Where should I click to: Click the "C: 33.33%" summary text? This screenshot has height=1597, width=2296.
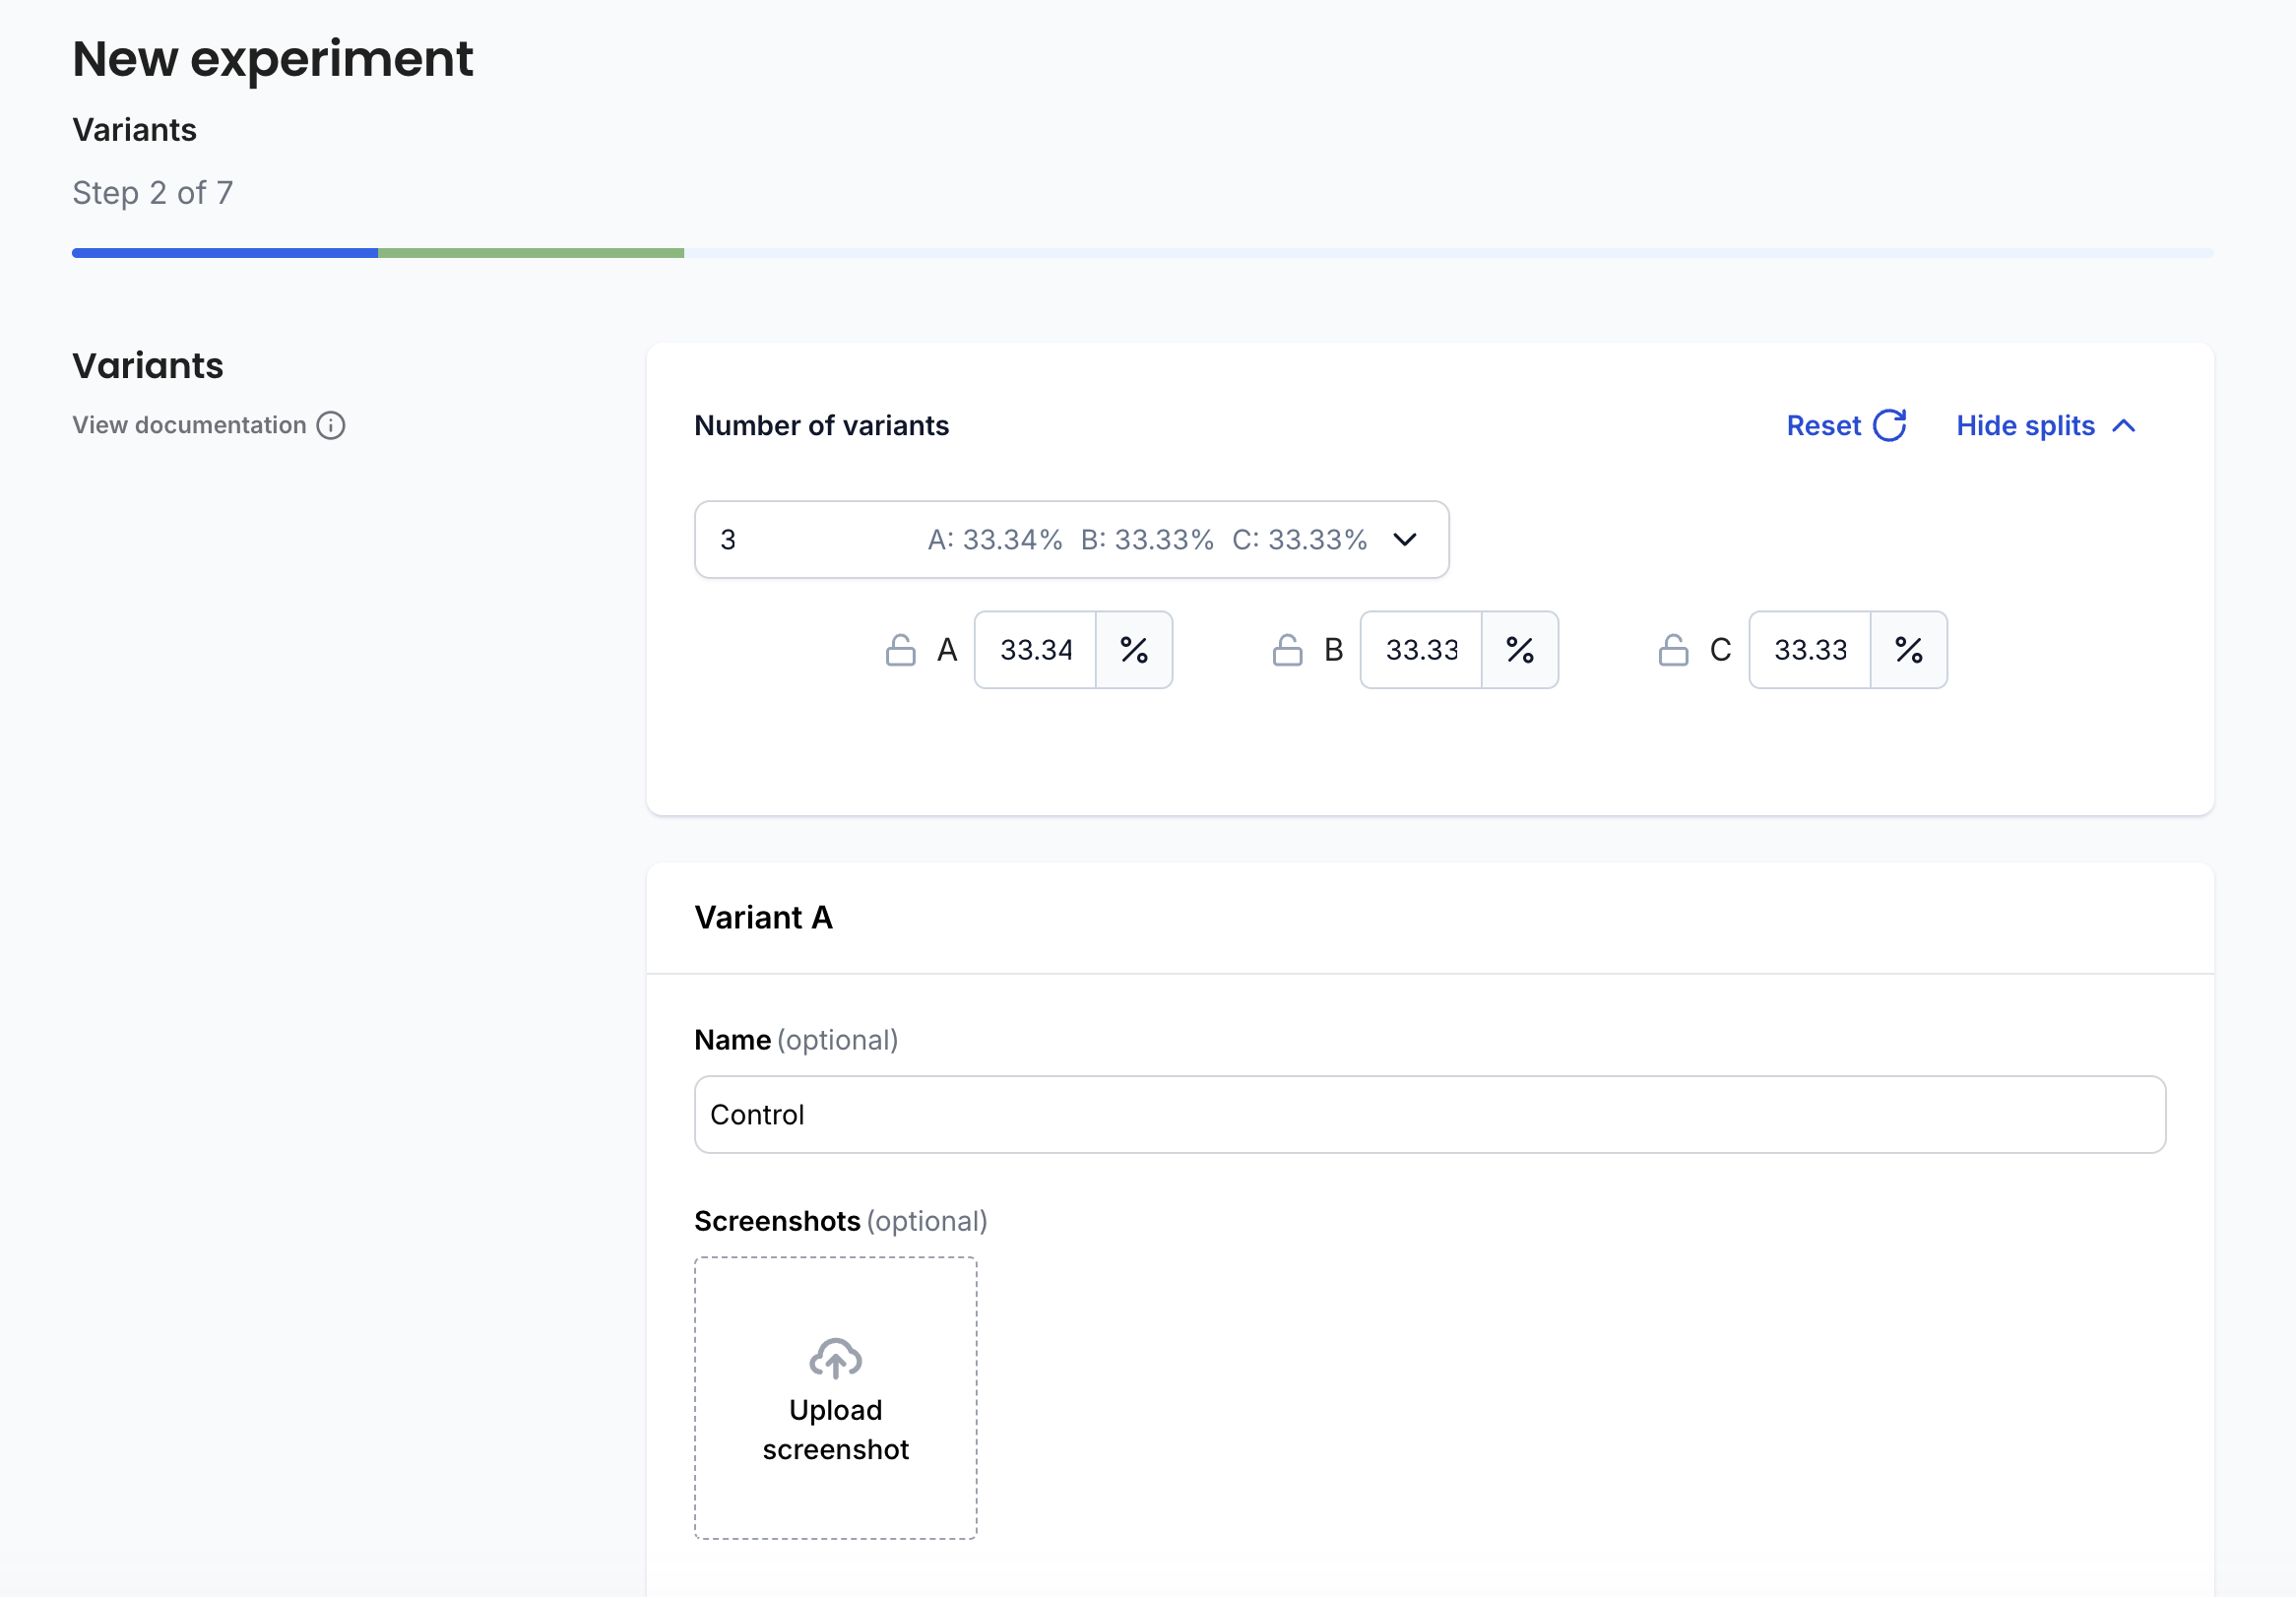coord(1299,540)
